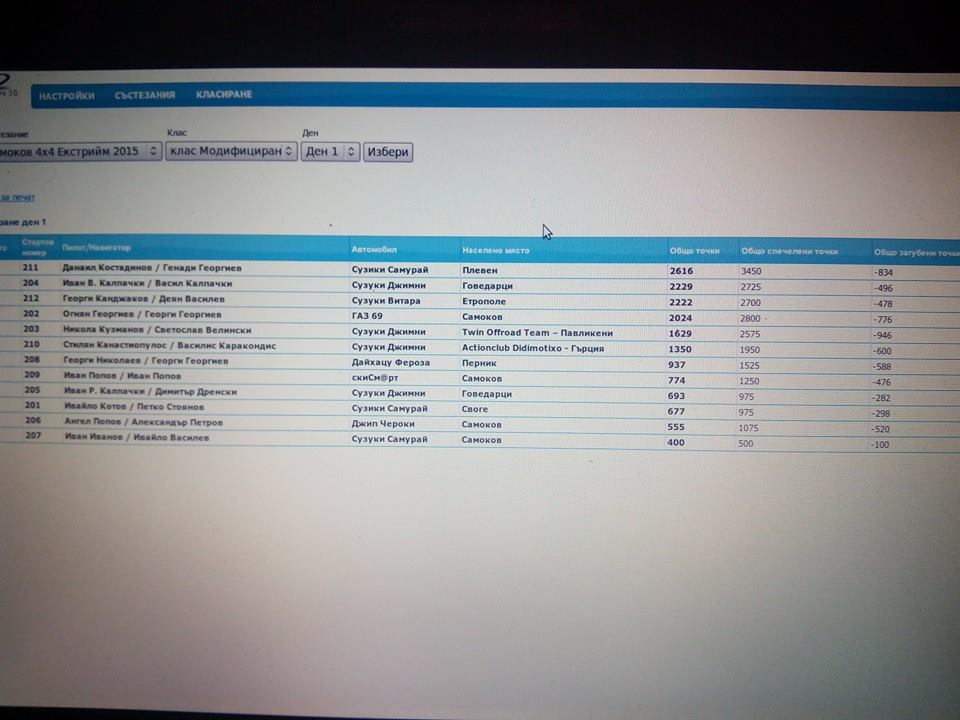Image resolution: width=960 pixels, height=720 pixels.
Task: Click total points value 2024
Action: [x=680, y=318]
